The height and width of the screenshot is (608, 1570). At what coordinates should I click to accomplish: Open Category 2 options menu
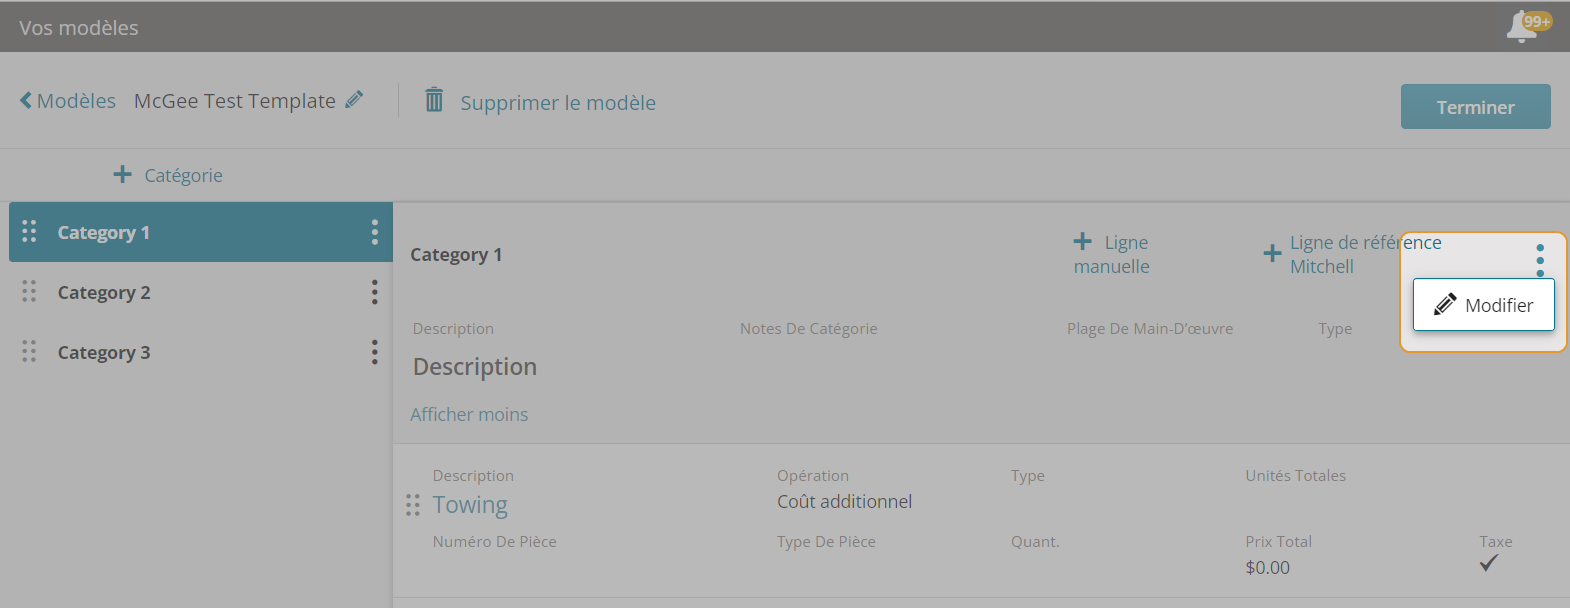click(375, 292)
